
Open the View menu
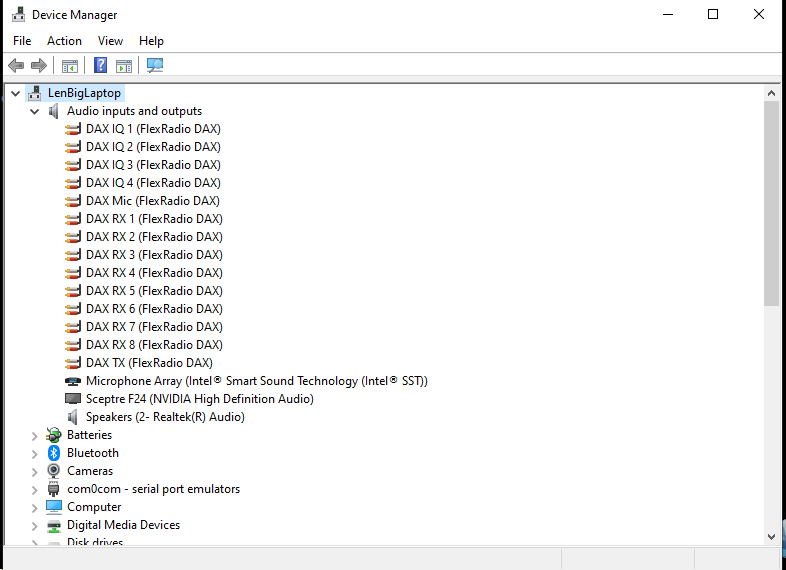tap(110, 41)
